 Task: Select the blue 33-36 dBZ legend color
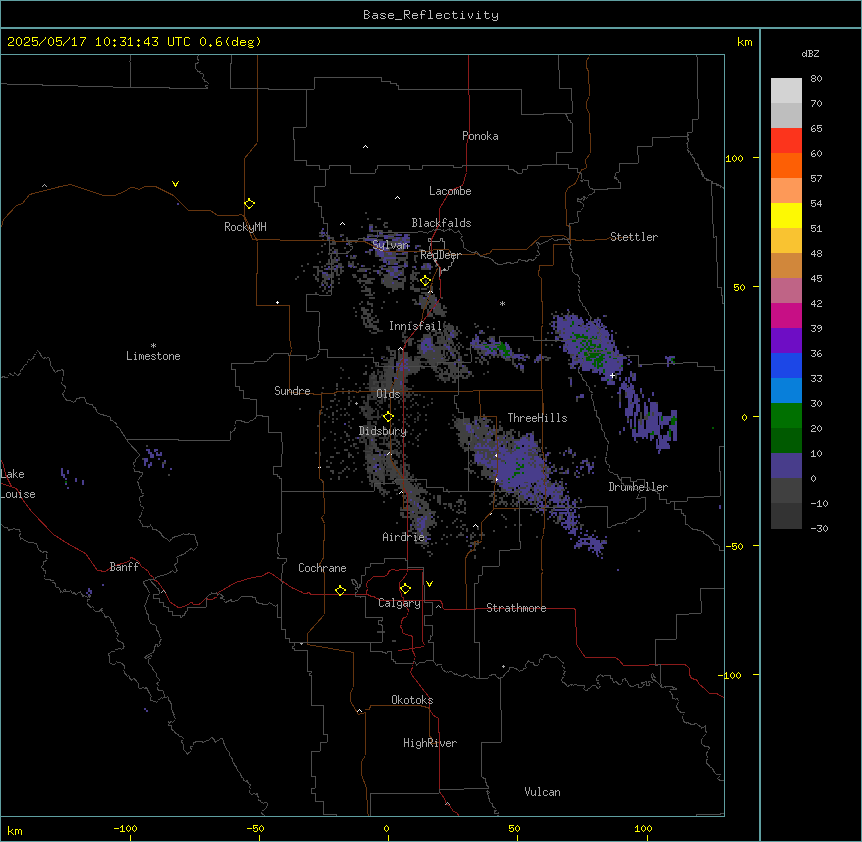(x=786, y=366)
